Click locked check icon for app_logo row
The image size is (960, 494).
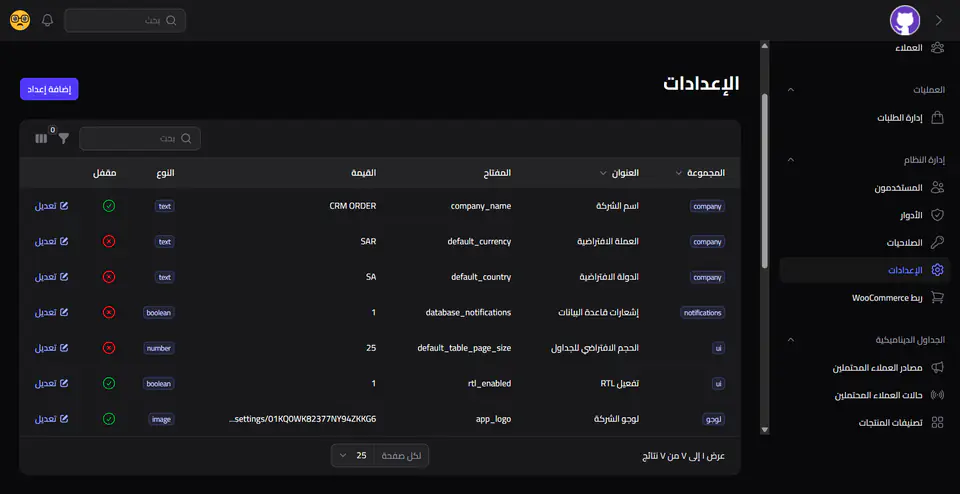108,419
